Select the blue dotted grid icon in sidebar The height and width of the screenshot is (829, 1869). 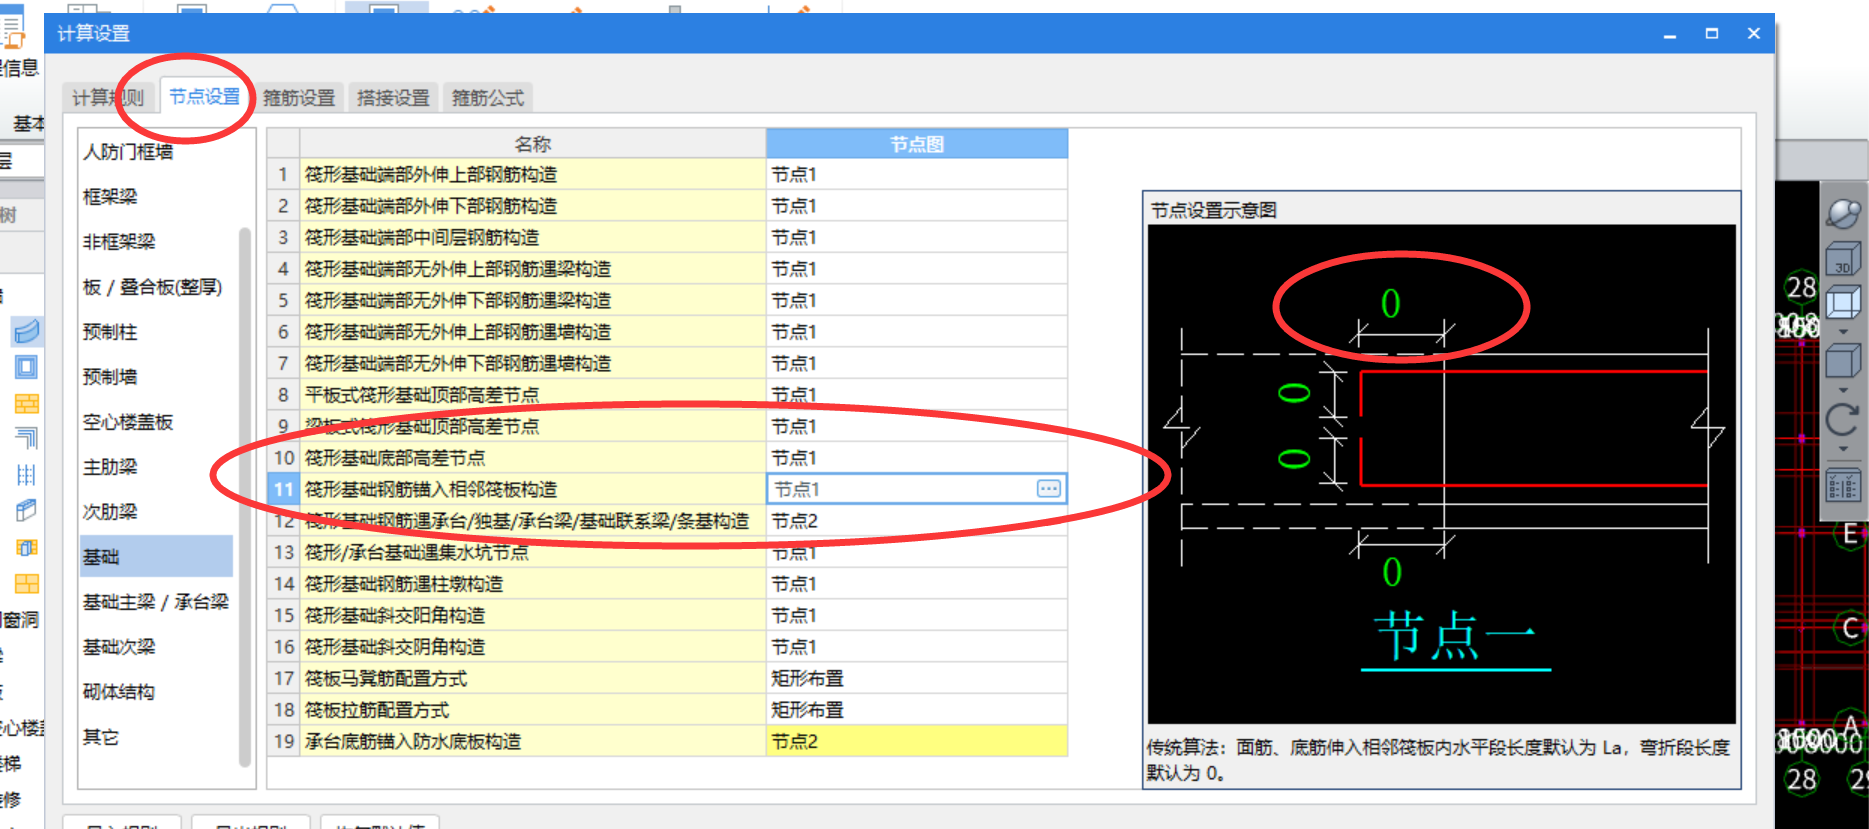coord(27,475)
